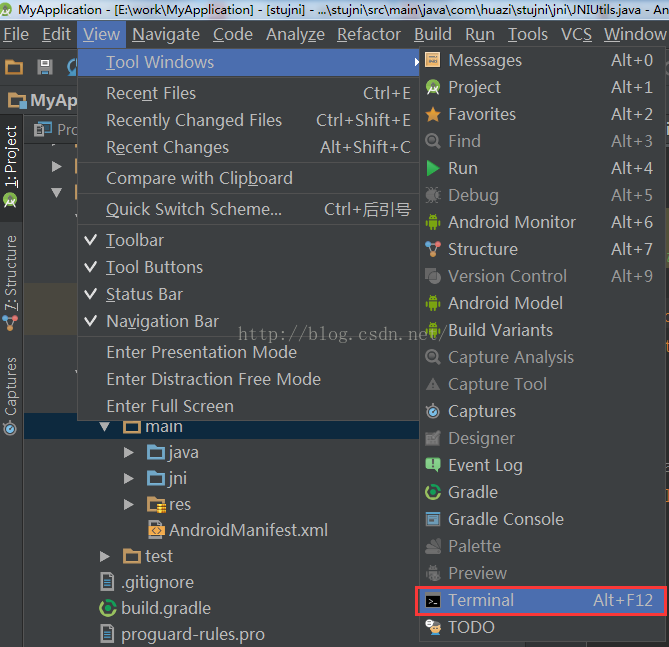Open the VCS menu

[576, 34]
